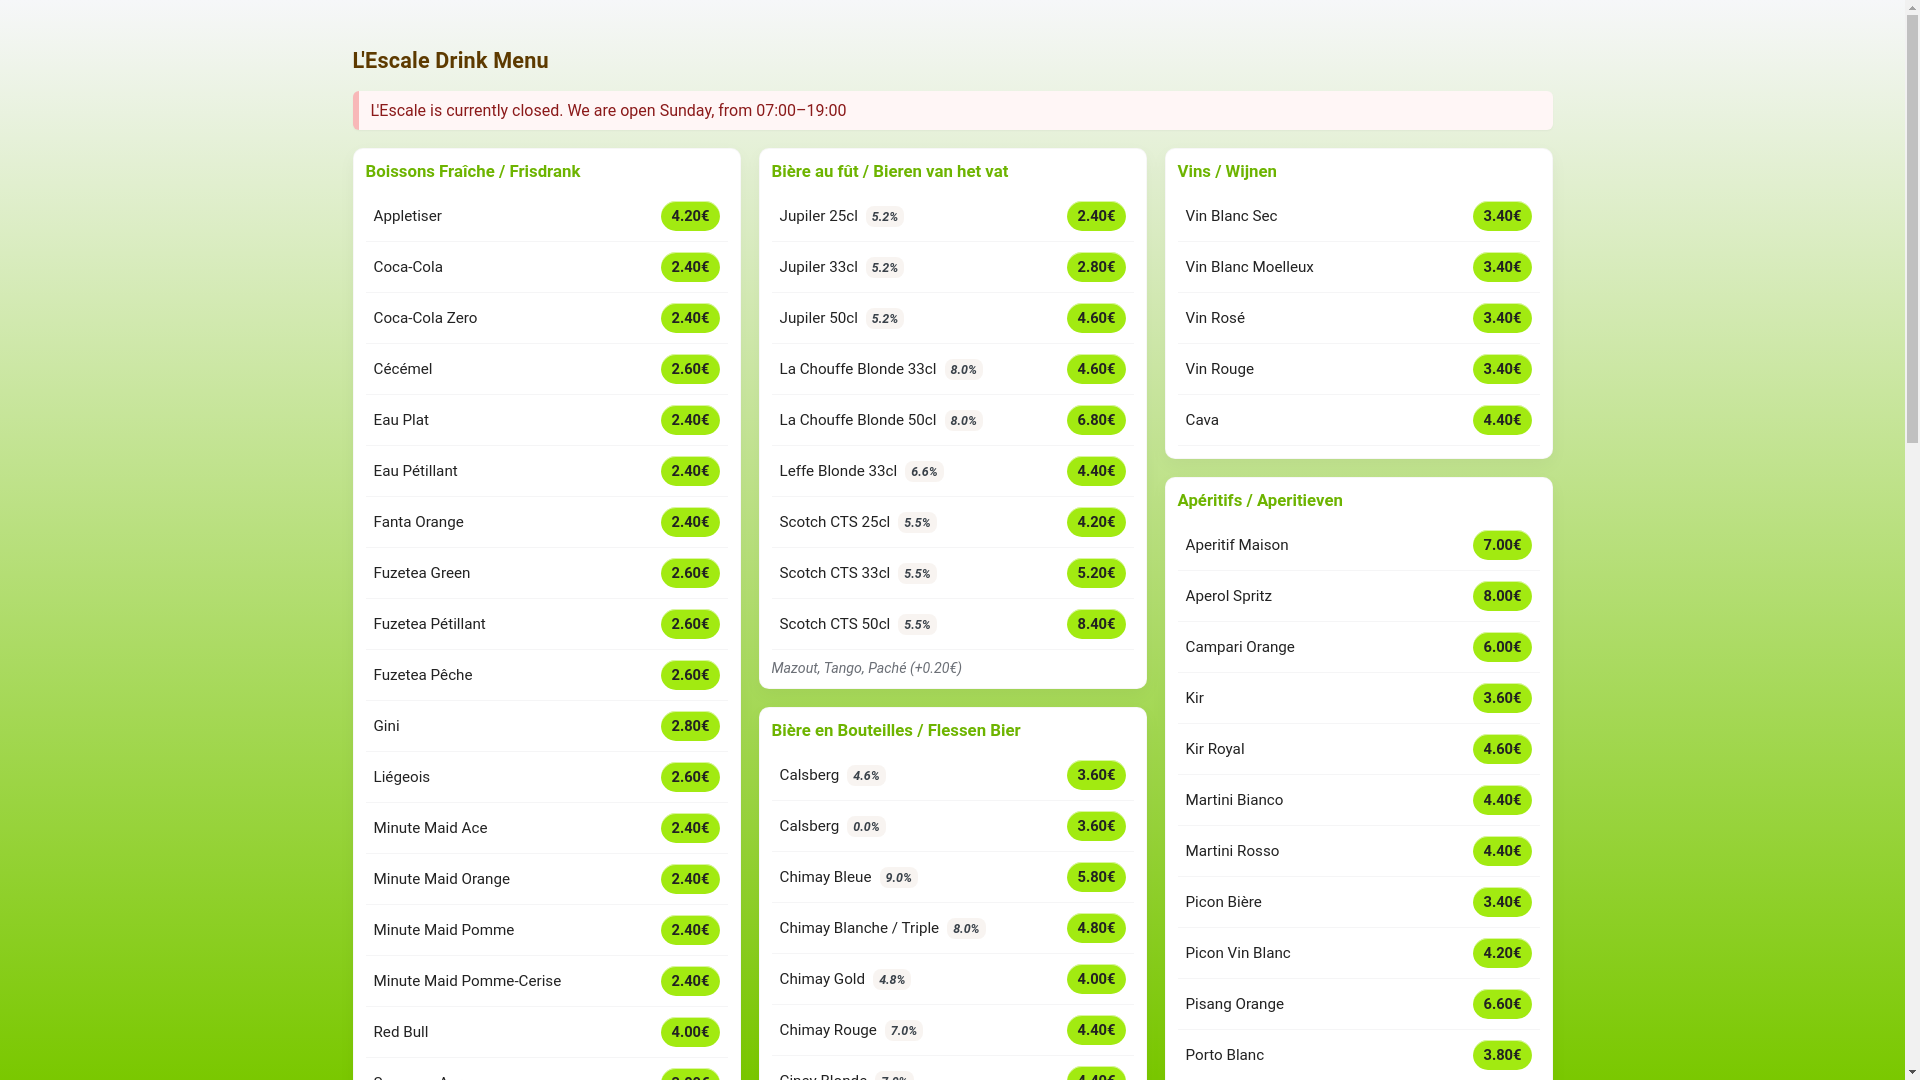
Task: Click the closed notice banner
Action: [x=952, y=110]
